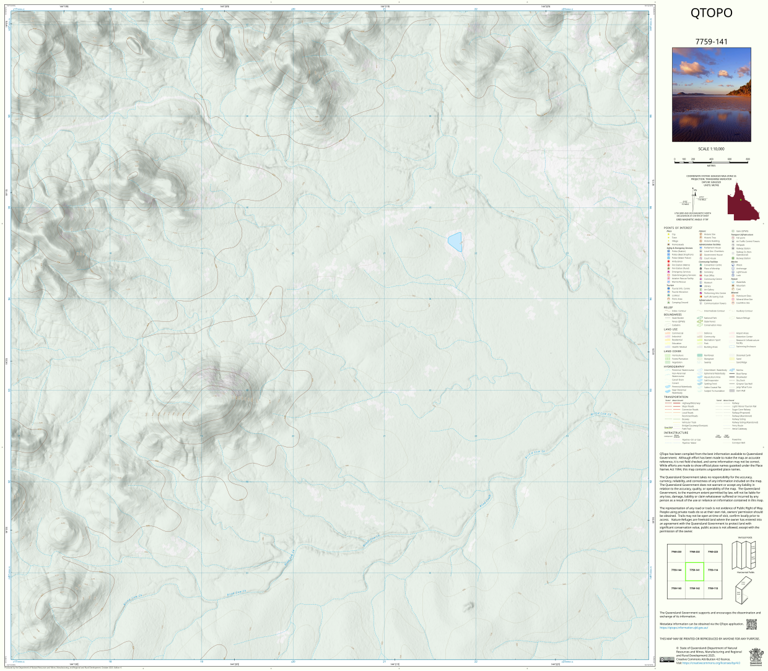Viewport: 768px width, 671px height.
Task: Click the POINTS OF INTEREST legend heading
Action: (678, 228)
